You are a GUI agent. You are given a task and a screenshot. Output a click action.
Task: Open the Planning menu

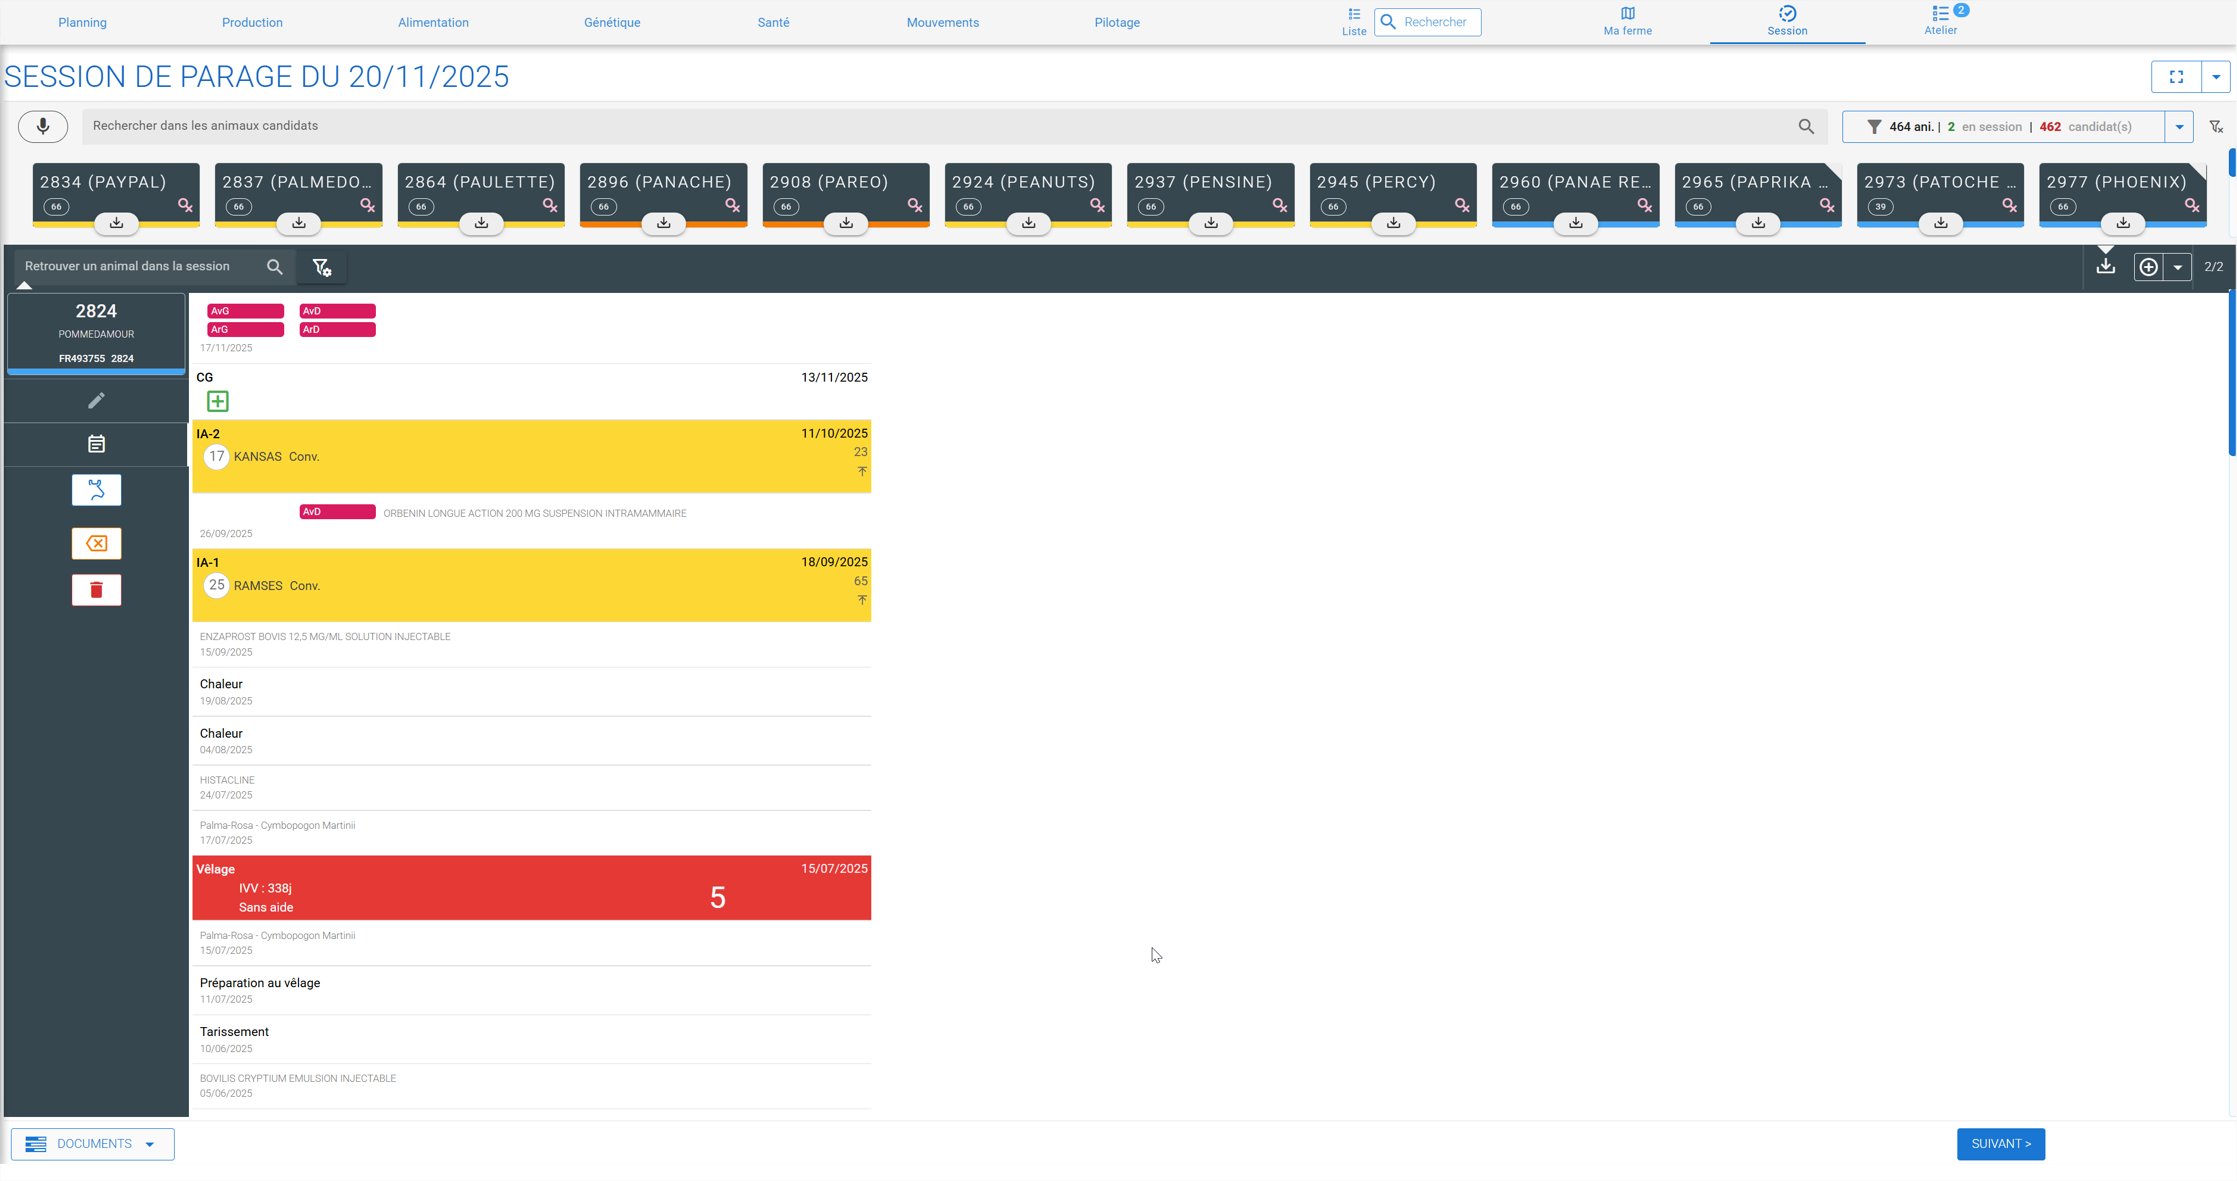pos(82,22)
